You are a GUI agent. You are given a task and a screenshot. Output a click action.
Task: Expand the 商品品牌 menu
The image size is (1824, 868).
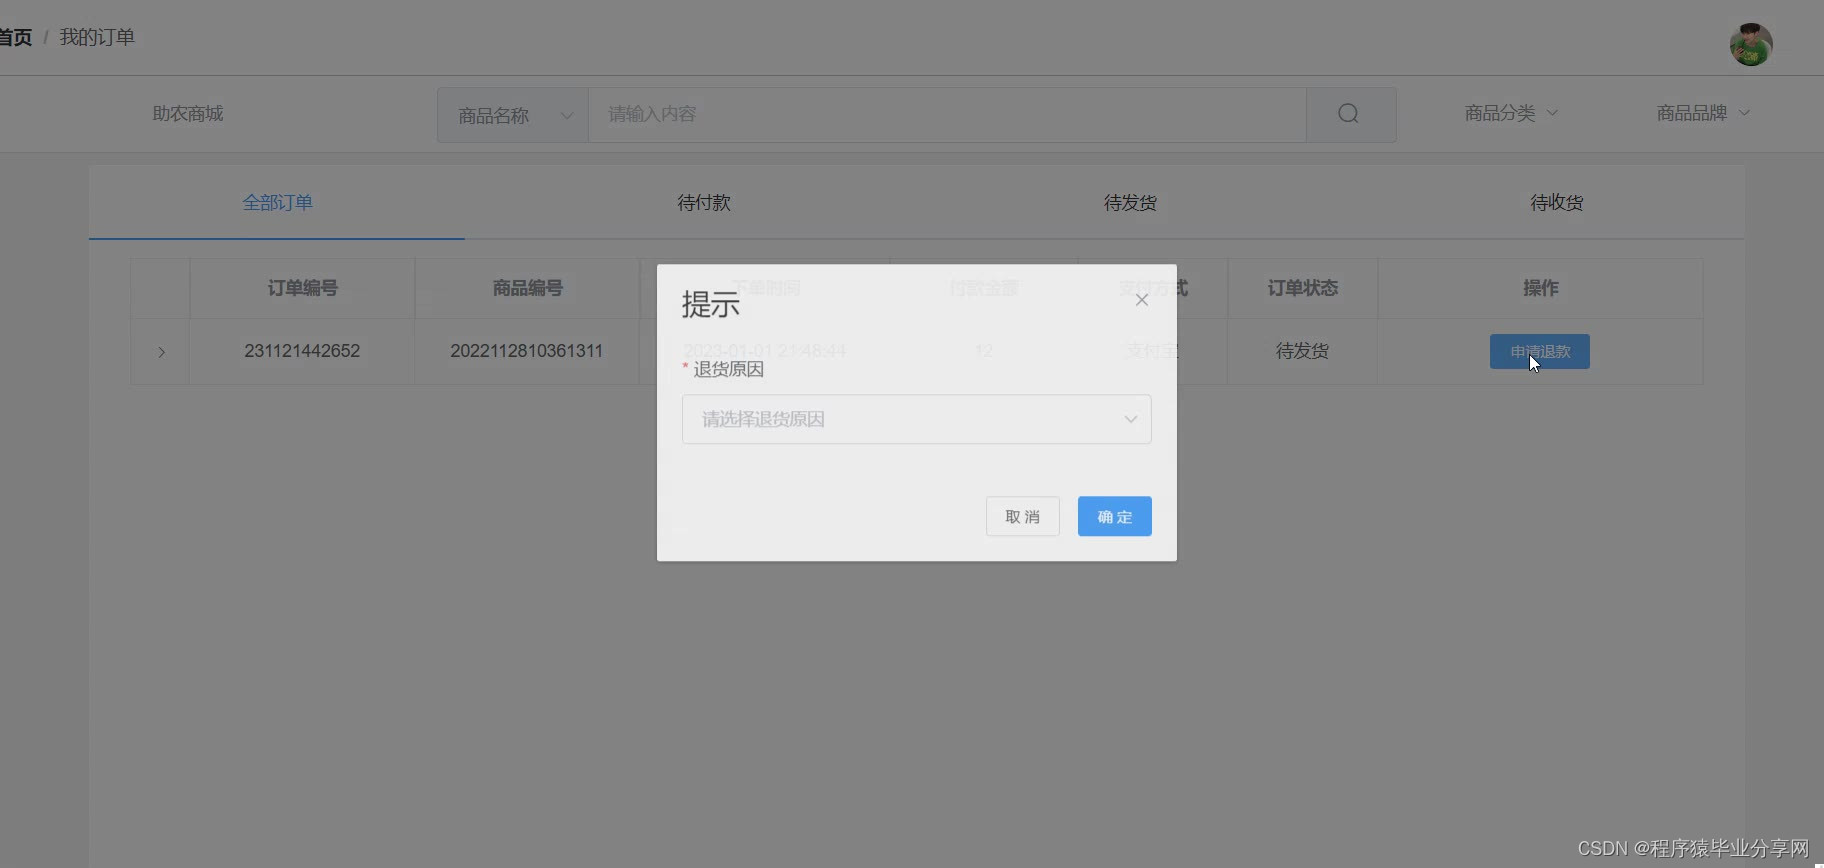click(x=1703, y=113)
